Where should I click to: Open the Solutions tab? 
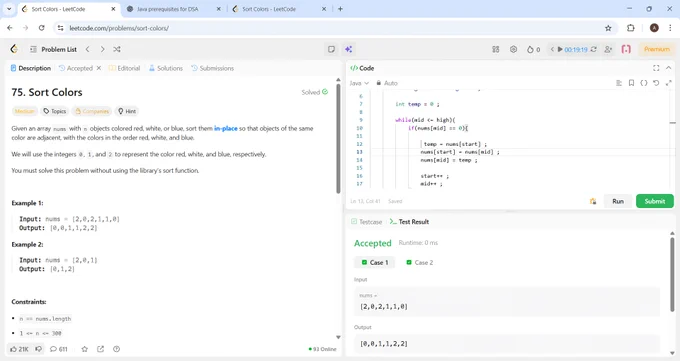pyautogui.click(x=166, y=68)
